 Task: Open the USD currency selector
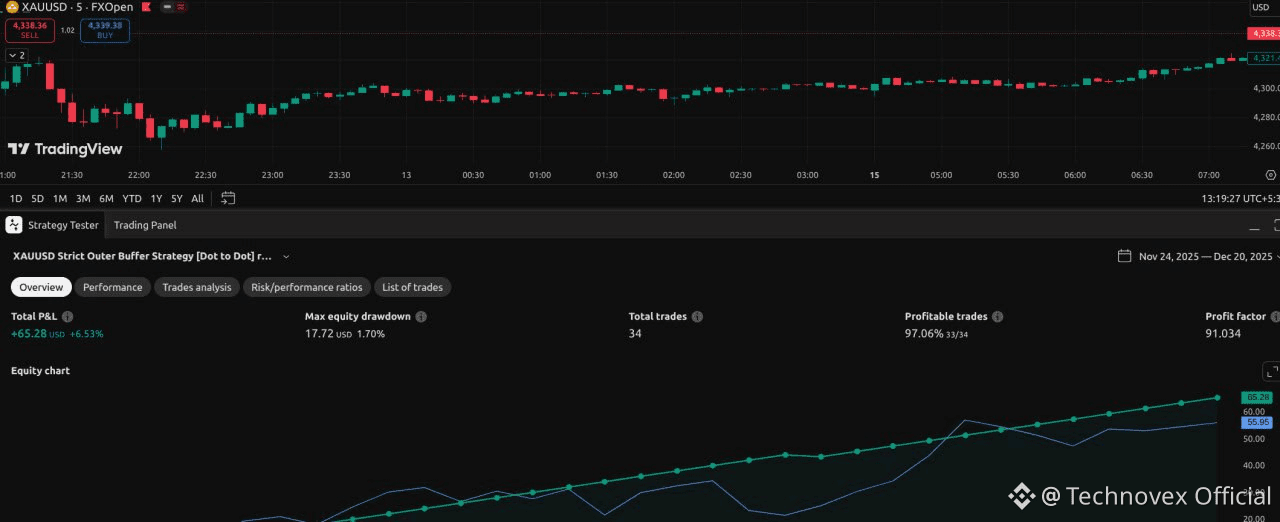pos(1260,8)
